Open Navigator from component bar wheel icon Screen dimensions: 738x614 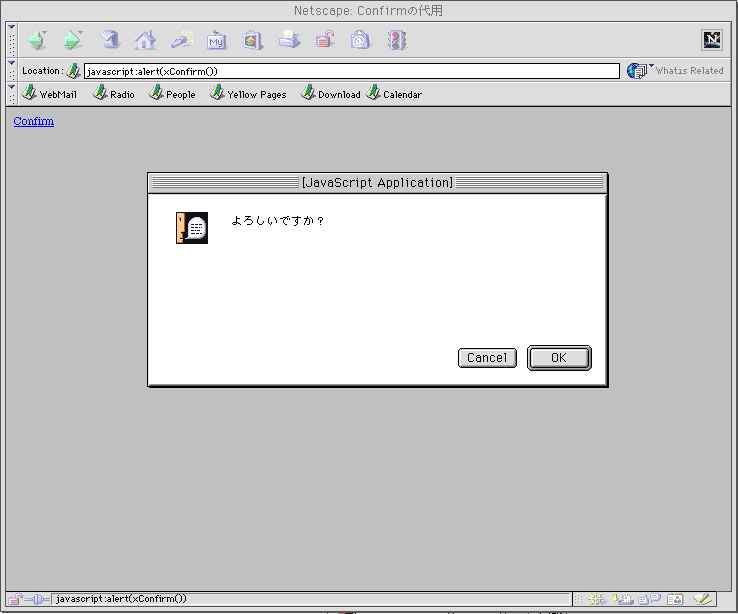tap(596, 599)
